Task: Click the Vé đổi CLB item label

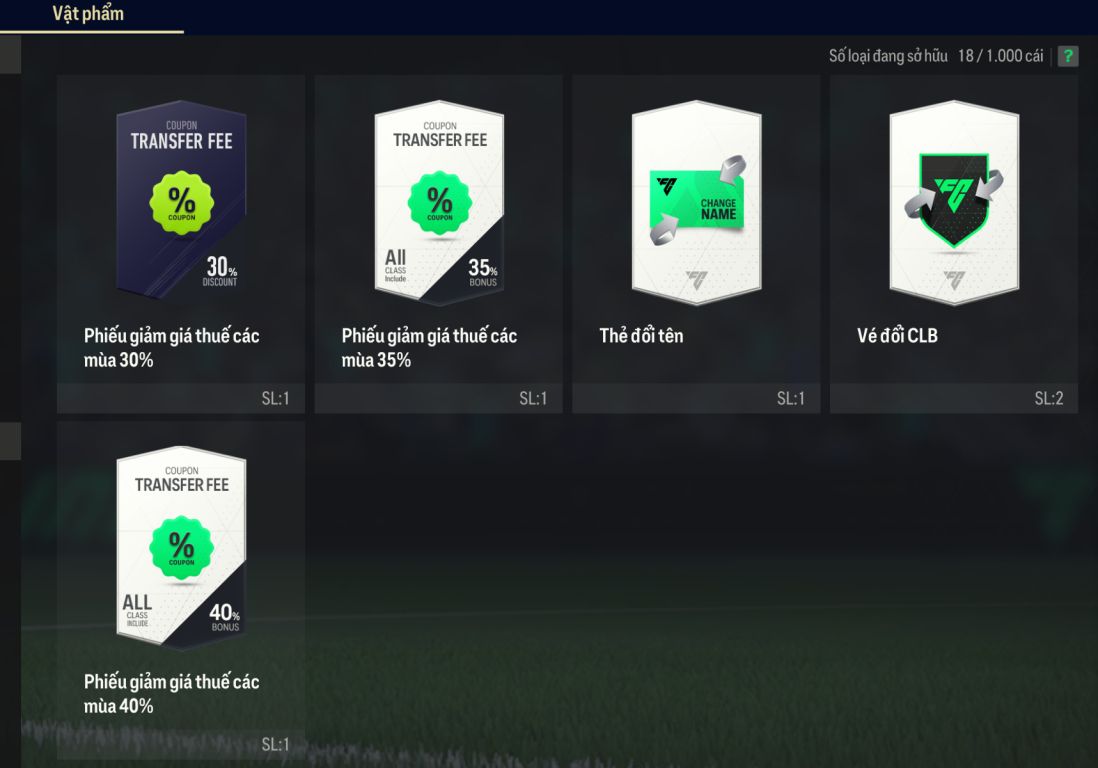Action: [897, 336]
